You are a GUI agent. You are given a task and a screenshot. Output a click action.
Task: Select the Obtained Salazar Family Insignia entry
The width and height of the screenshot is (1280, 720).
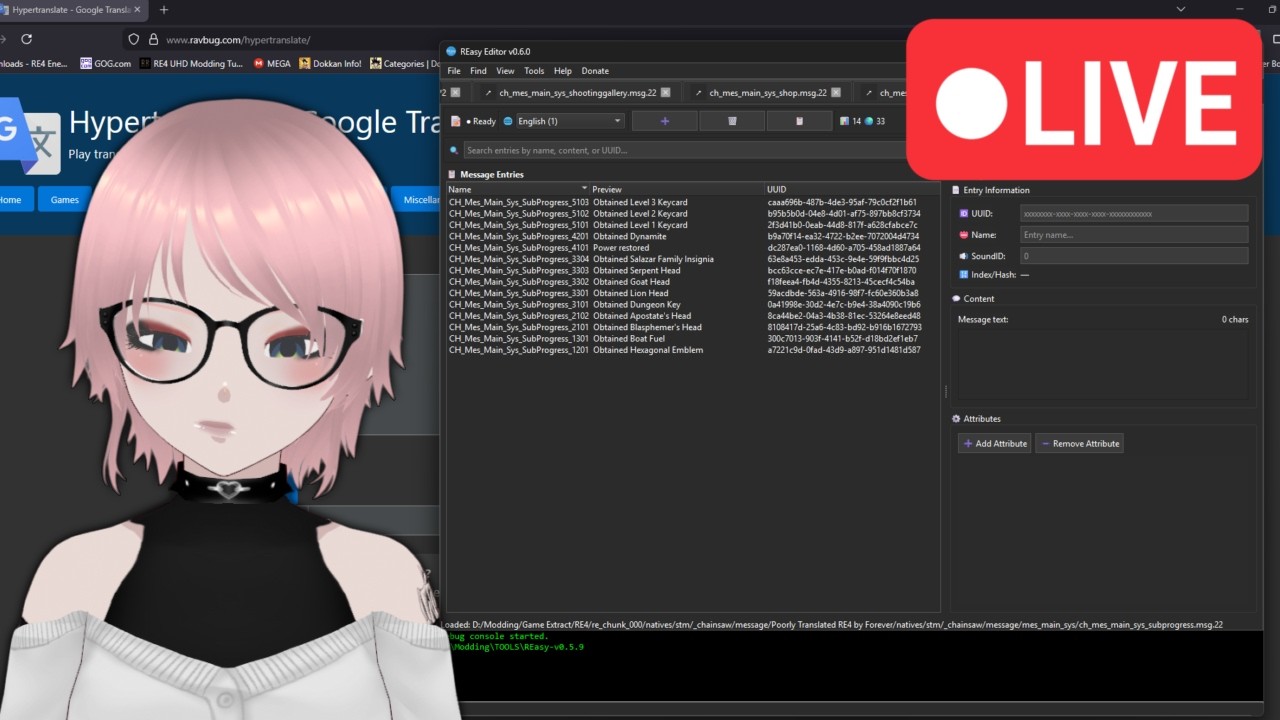coord(693,259)
